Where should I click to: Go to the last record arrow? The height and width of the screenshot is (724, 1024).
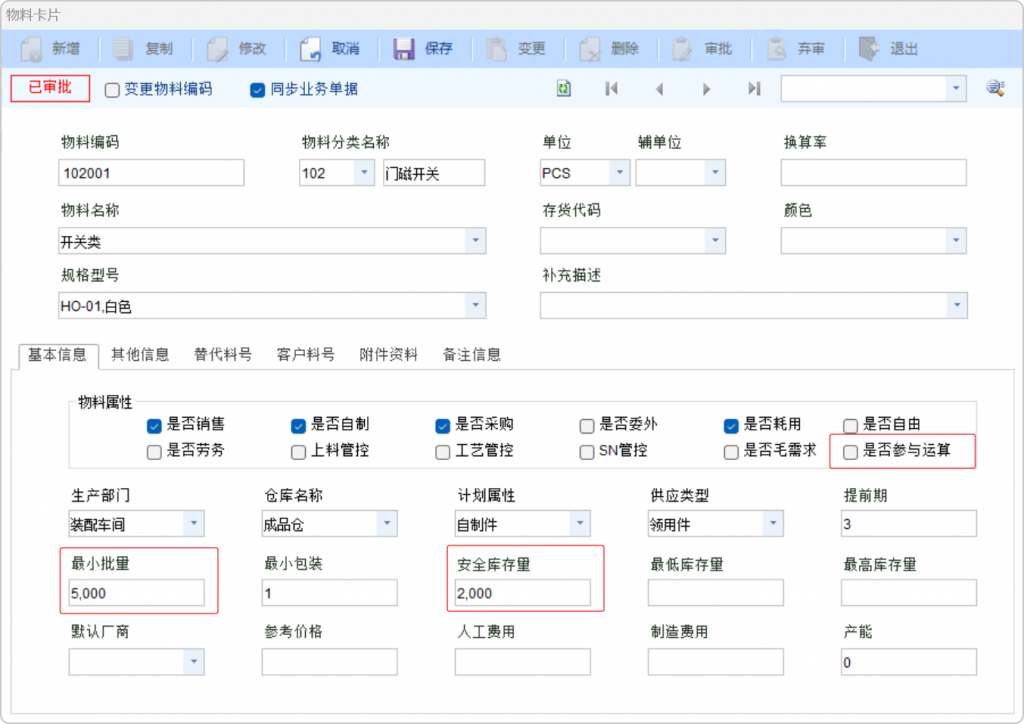[754, 89]
